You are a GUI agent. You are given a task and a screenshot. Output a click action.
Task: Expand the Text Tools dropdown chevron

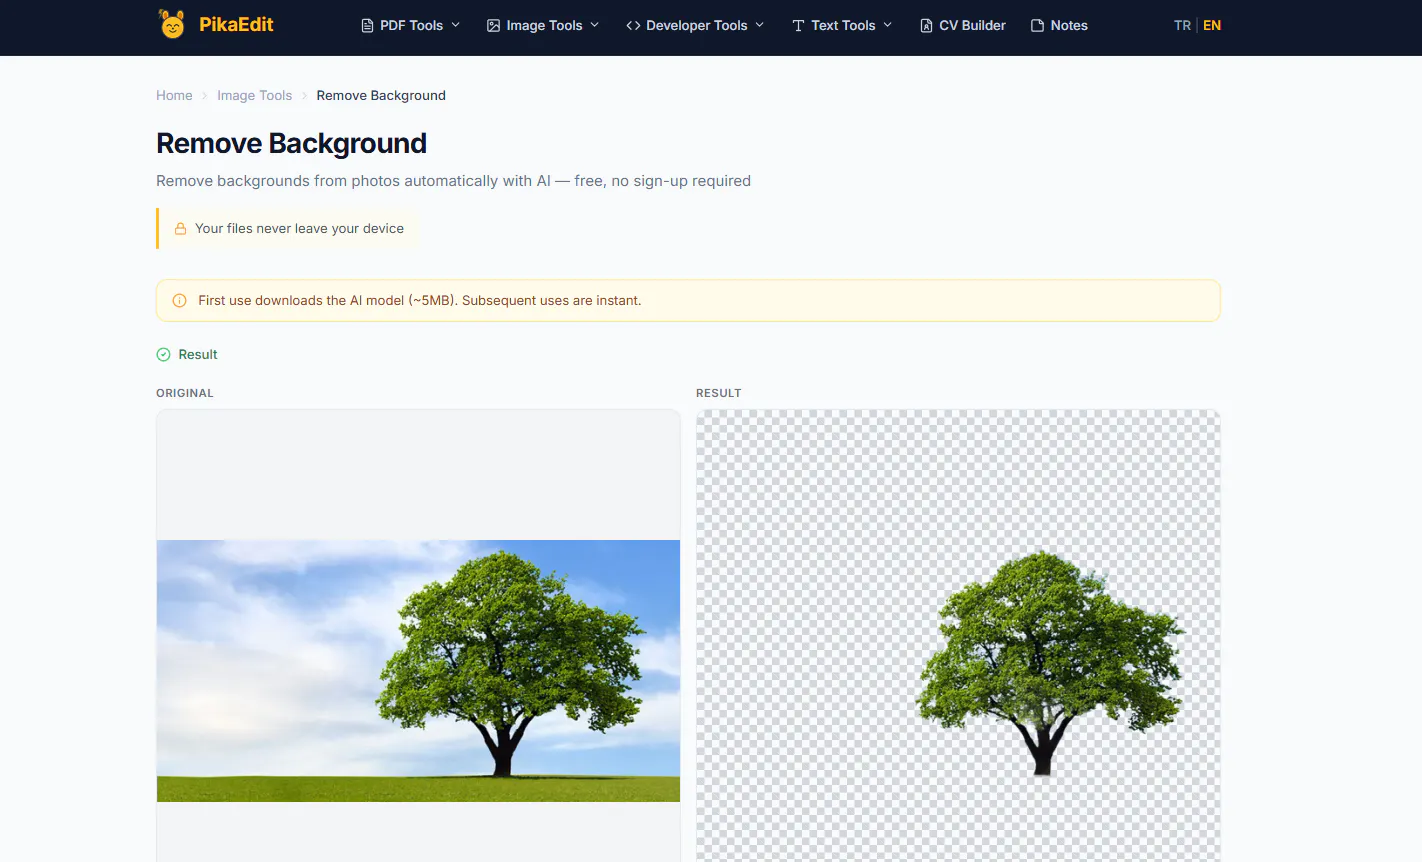pos(888,25)
